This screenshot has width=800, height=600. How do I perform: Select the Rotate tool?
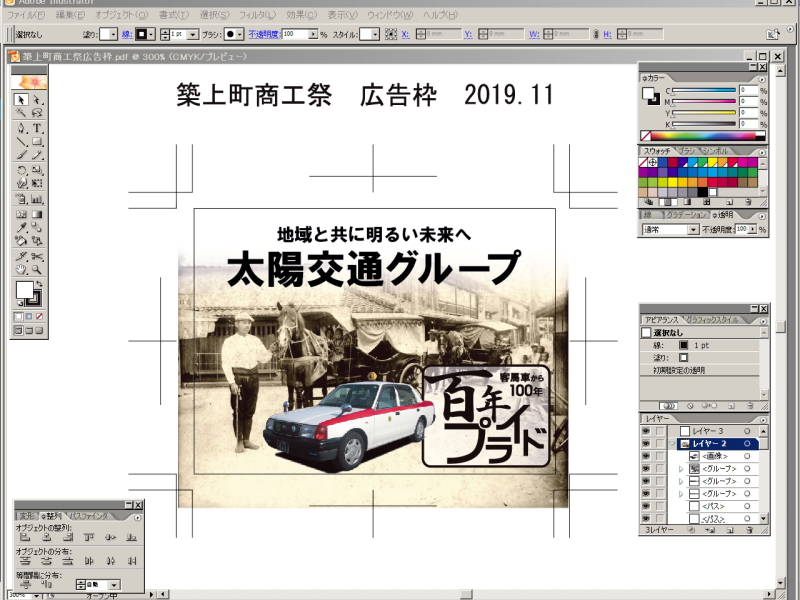pyautogui.click(x=21, y=170)
